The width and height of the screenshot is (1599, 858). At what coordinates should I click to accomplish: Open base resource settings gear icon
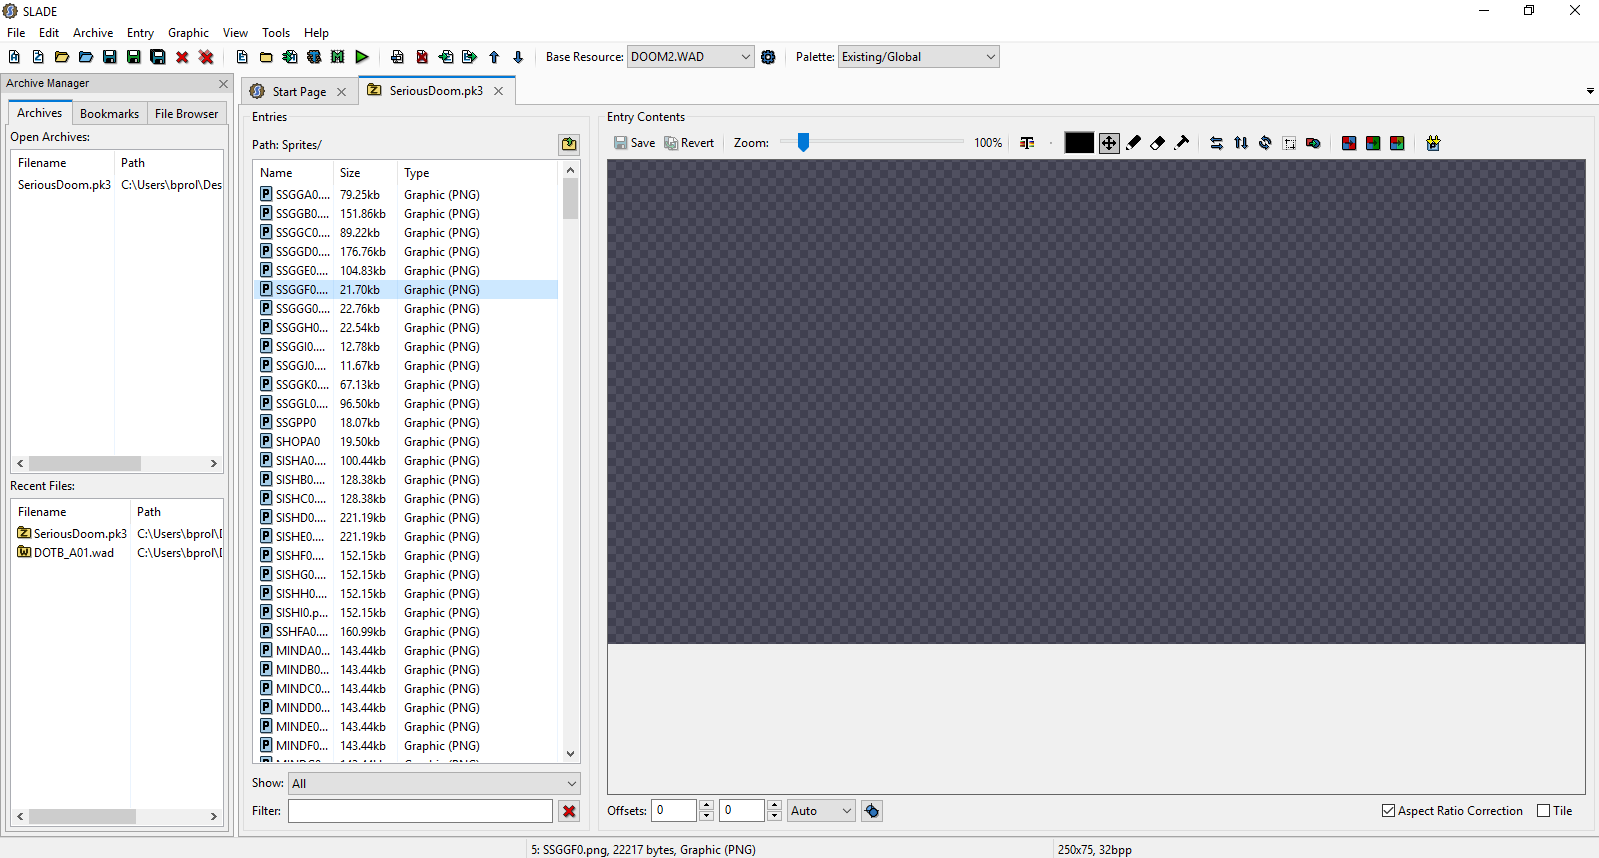click(x=768, y=57)
